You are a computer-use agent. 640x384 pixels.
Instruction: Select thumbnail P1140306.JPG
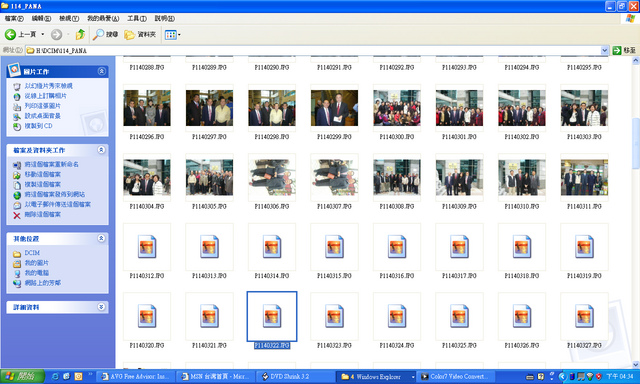pyautogui.click(x=272, y=178)
